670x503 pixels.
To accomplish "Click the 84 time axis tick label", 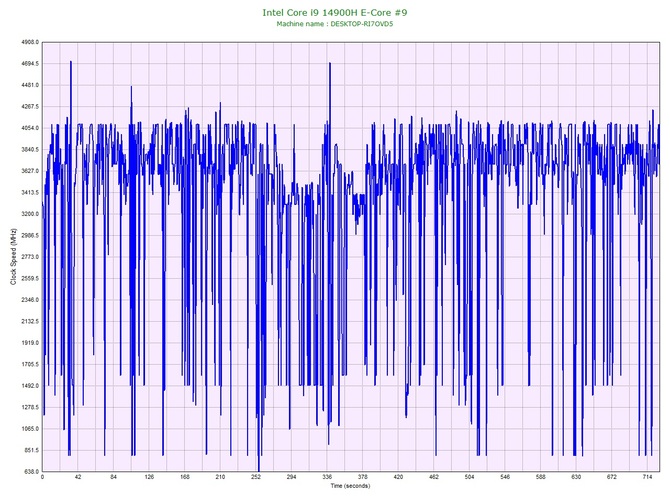I will pos(114,477).
